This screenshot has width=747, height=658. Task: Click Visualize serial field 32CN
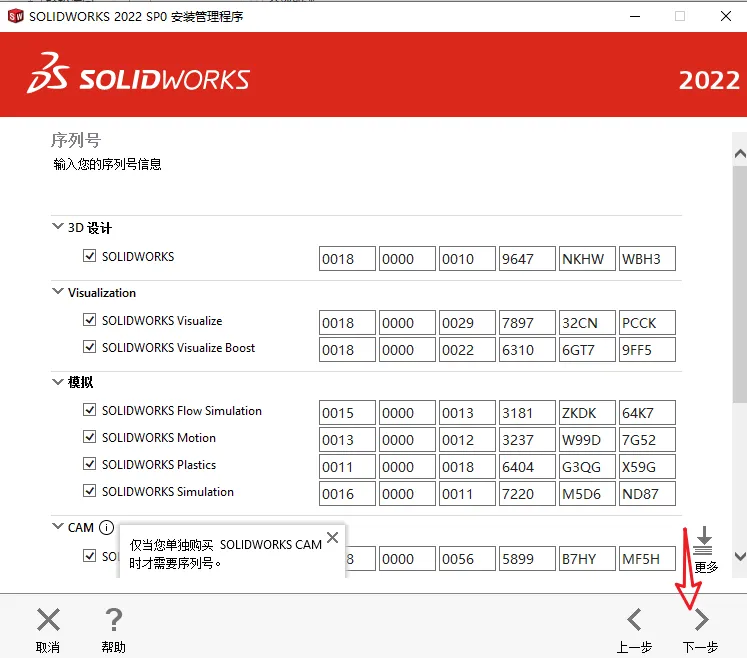pos(587,323)
